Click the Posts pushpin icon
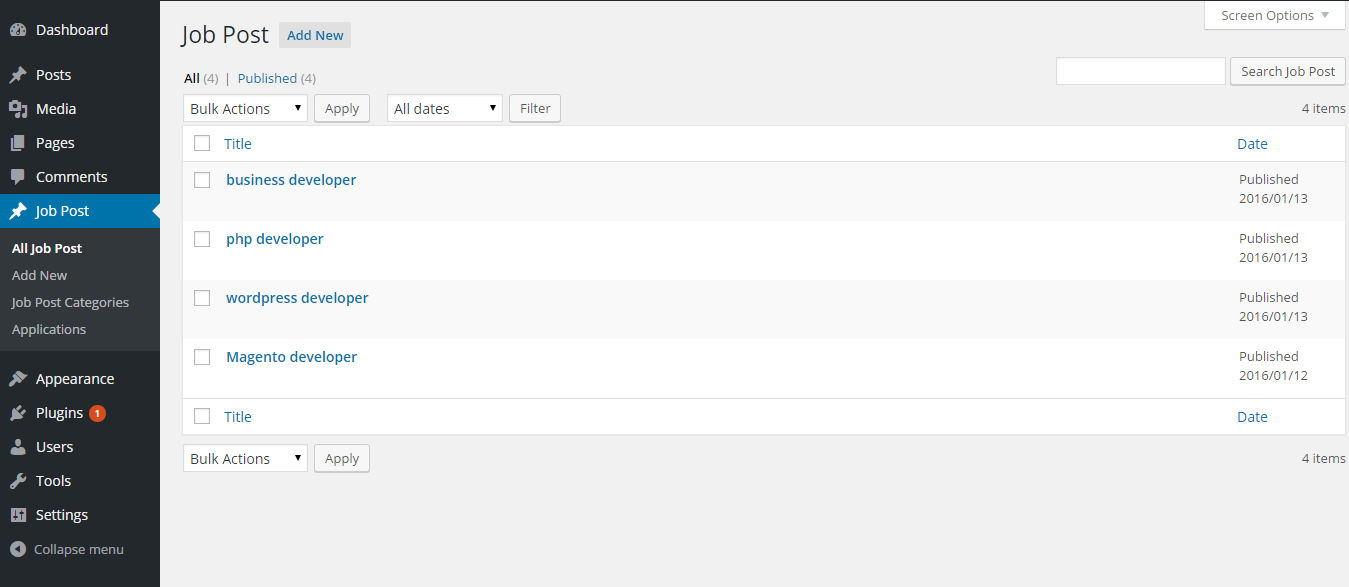Image resolution: width=1349 pixels, height=587 pixels. (x=18, y=75)
